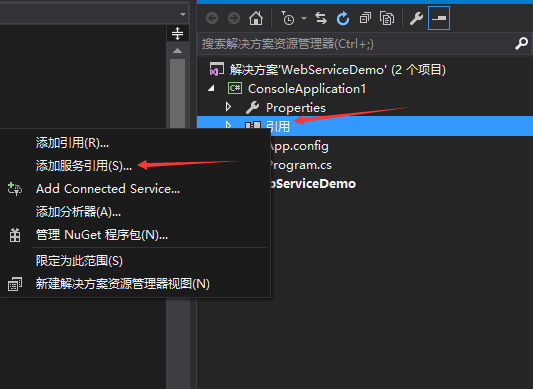Click the Back navigation arrow in Solution Explorer
Screen dimensions: 533x389
point(212,18)
